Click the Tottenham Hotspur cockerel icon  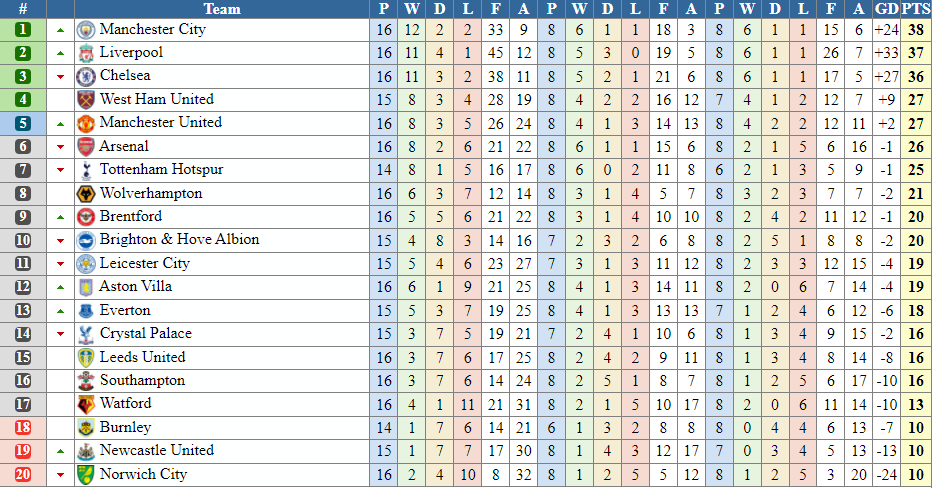coord(86,170)
